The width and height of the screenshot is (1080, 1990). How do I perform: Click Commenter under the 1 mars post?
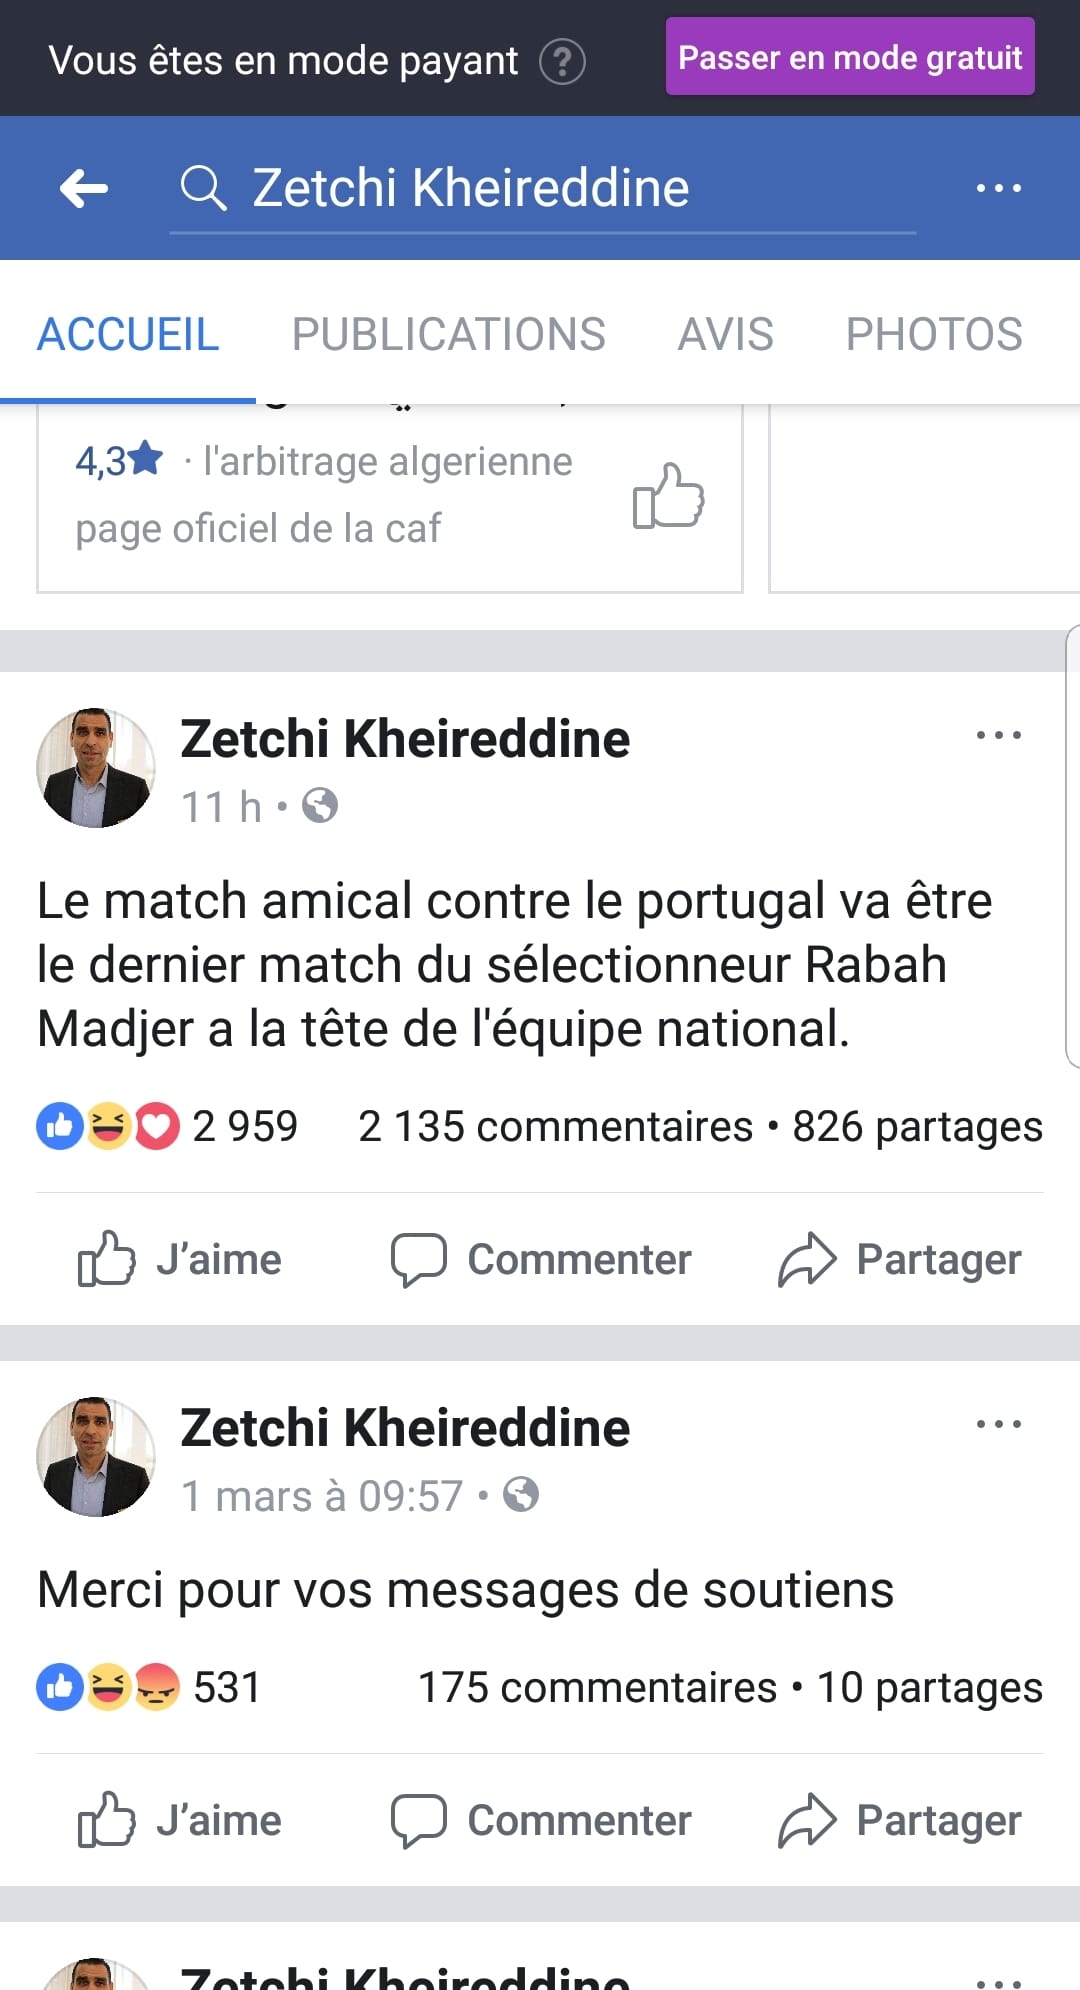541,1820
